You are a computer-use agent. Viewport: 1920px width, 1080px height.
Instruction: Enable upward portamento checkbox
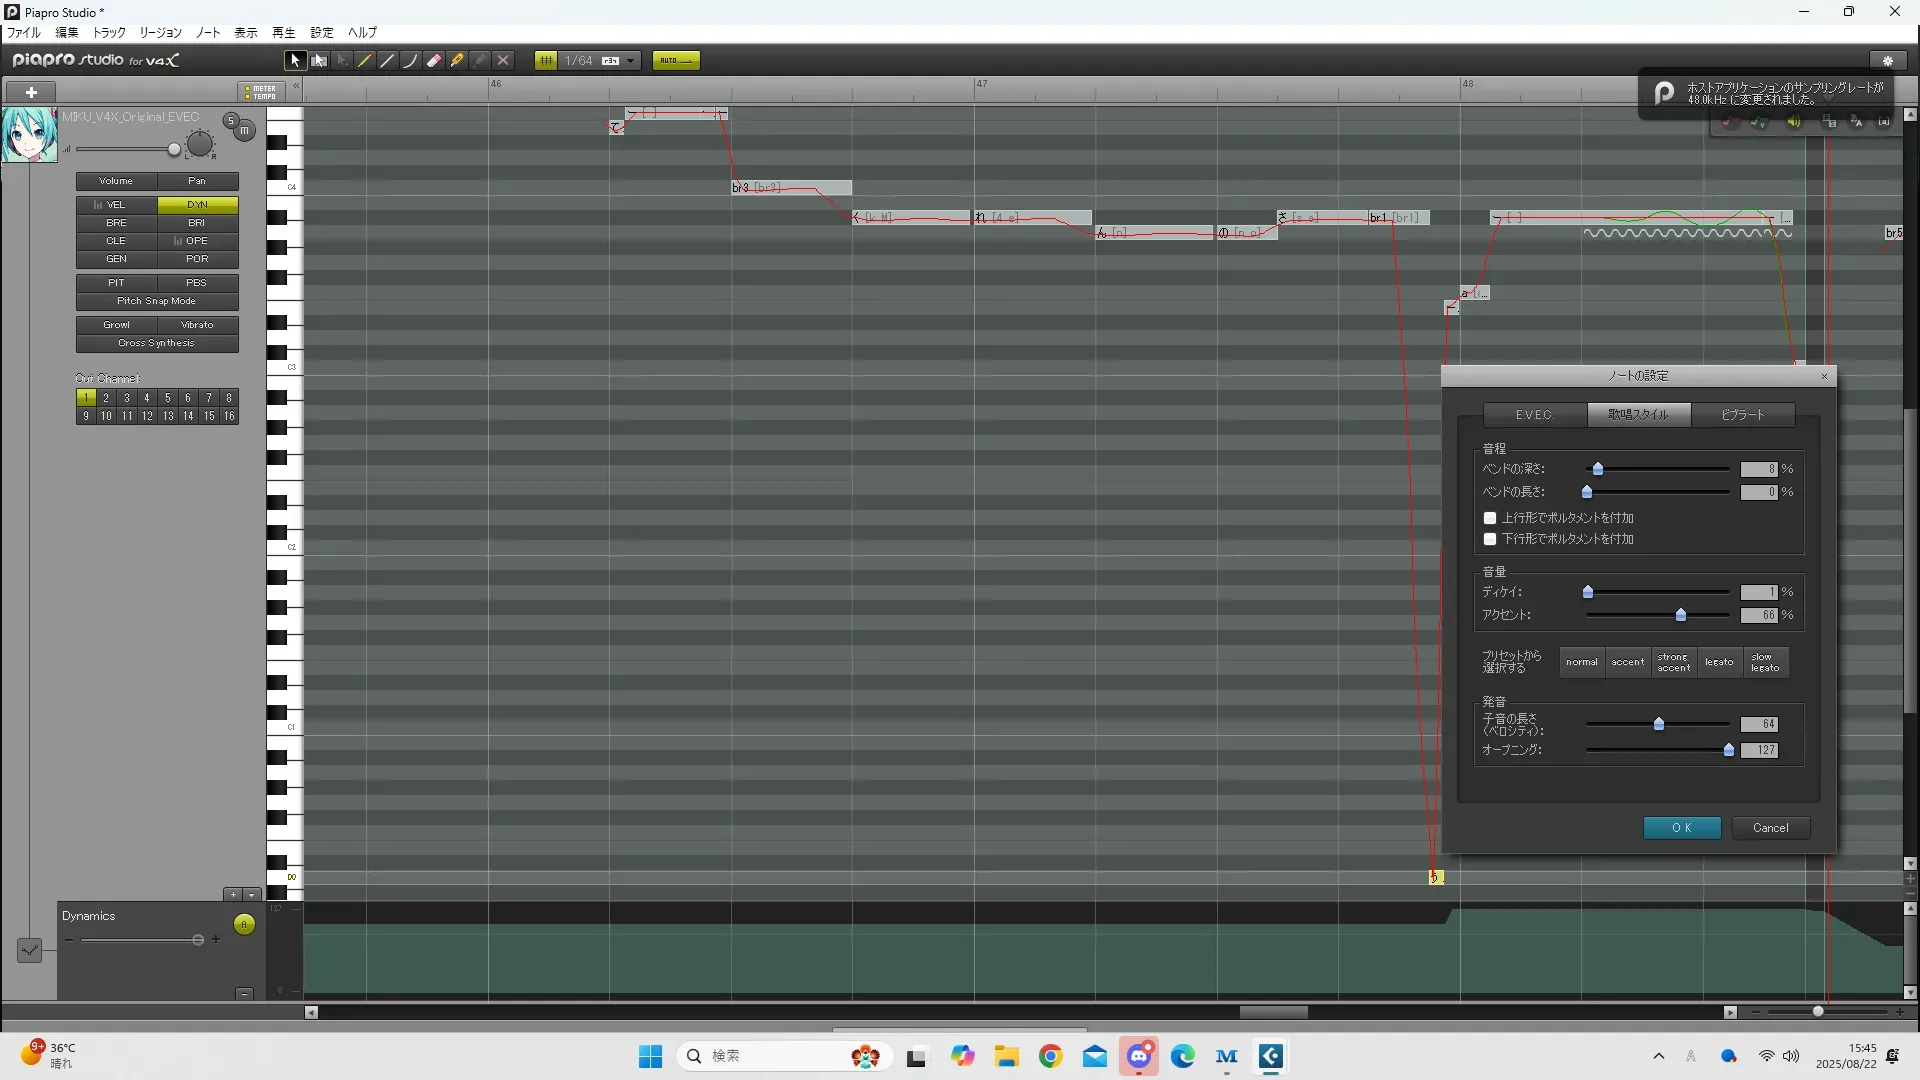pyautogui.click(x=1490, y=518)
